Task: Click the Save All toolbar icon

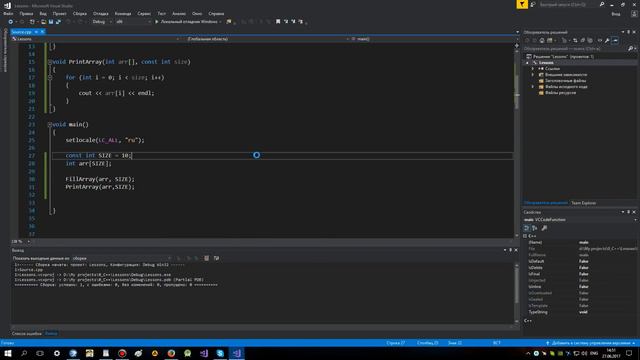Action: 58,22
